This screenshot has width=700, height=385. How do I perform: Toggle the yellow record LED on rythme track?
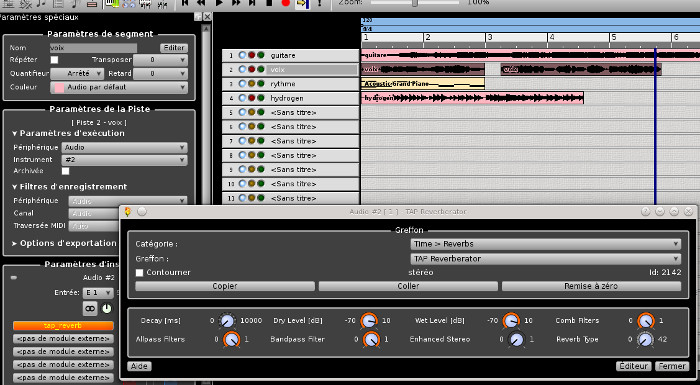coord(251,84)
